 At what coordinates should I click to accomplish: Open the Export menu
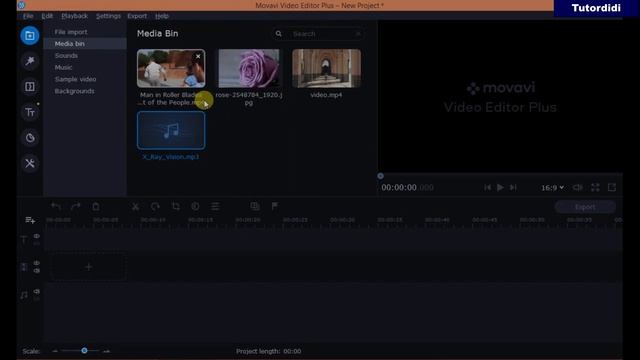click(x=137, y=16)
